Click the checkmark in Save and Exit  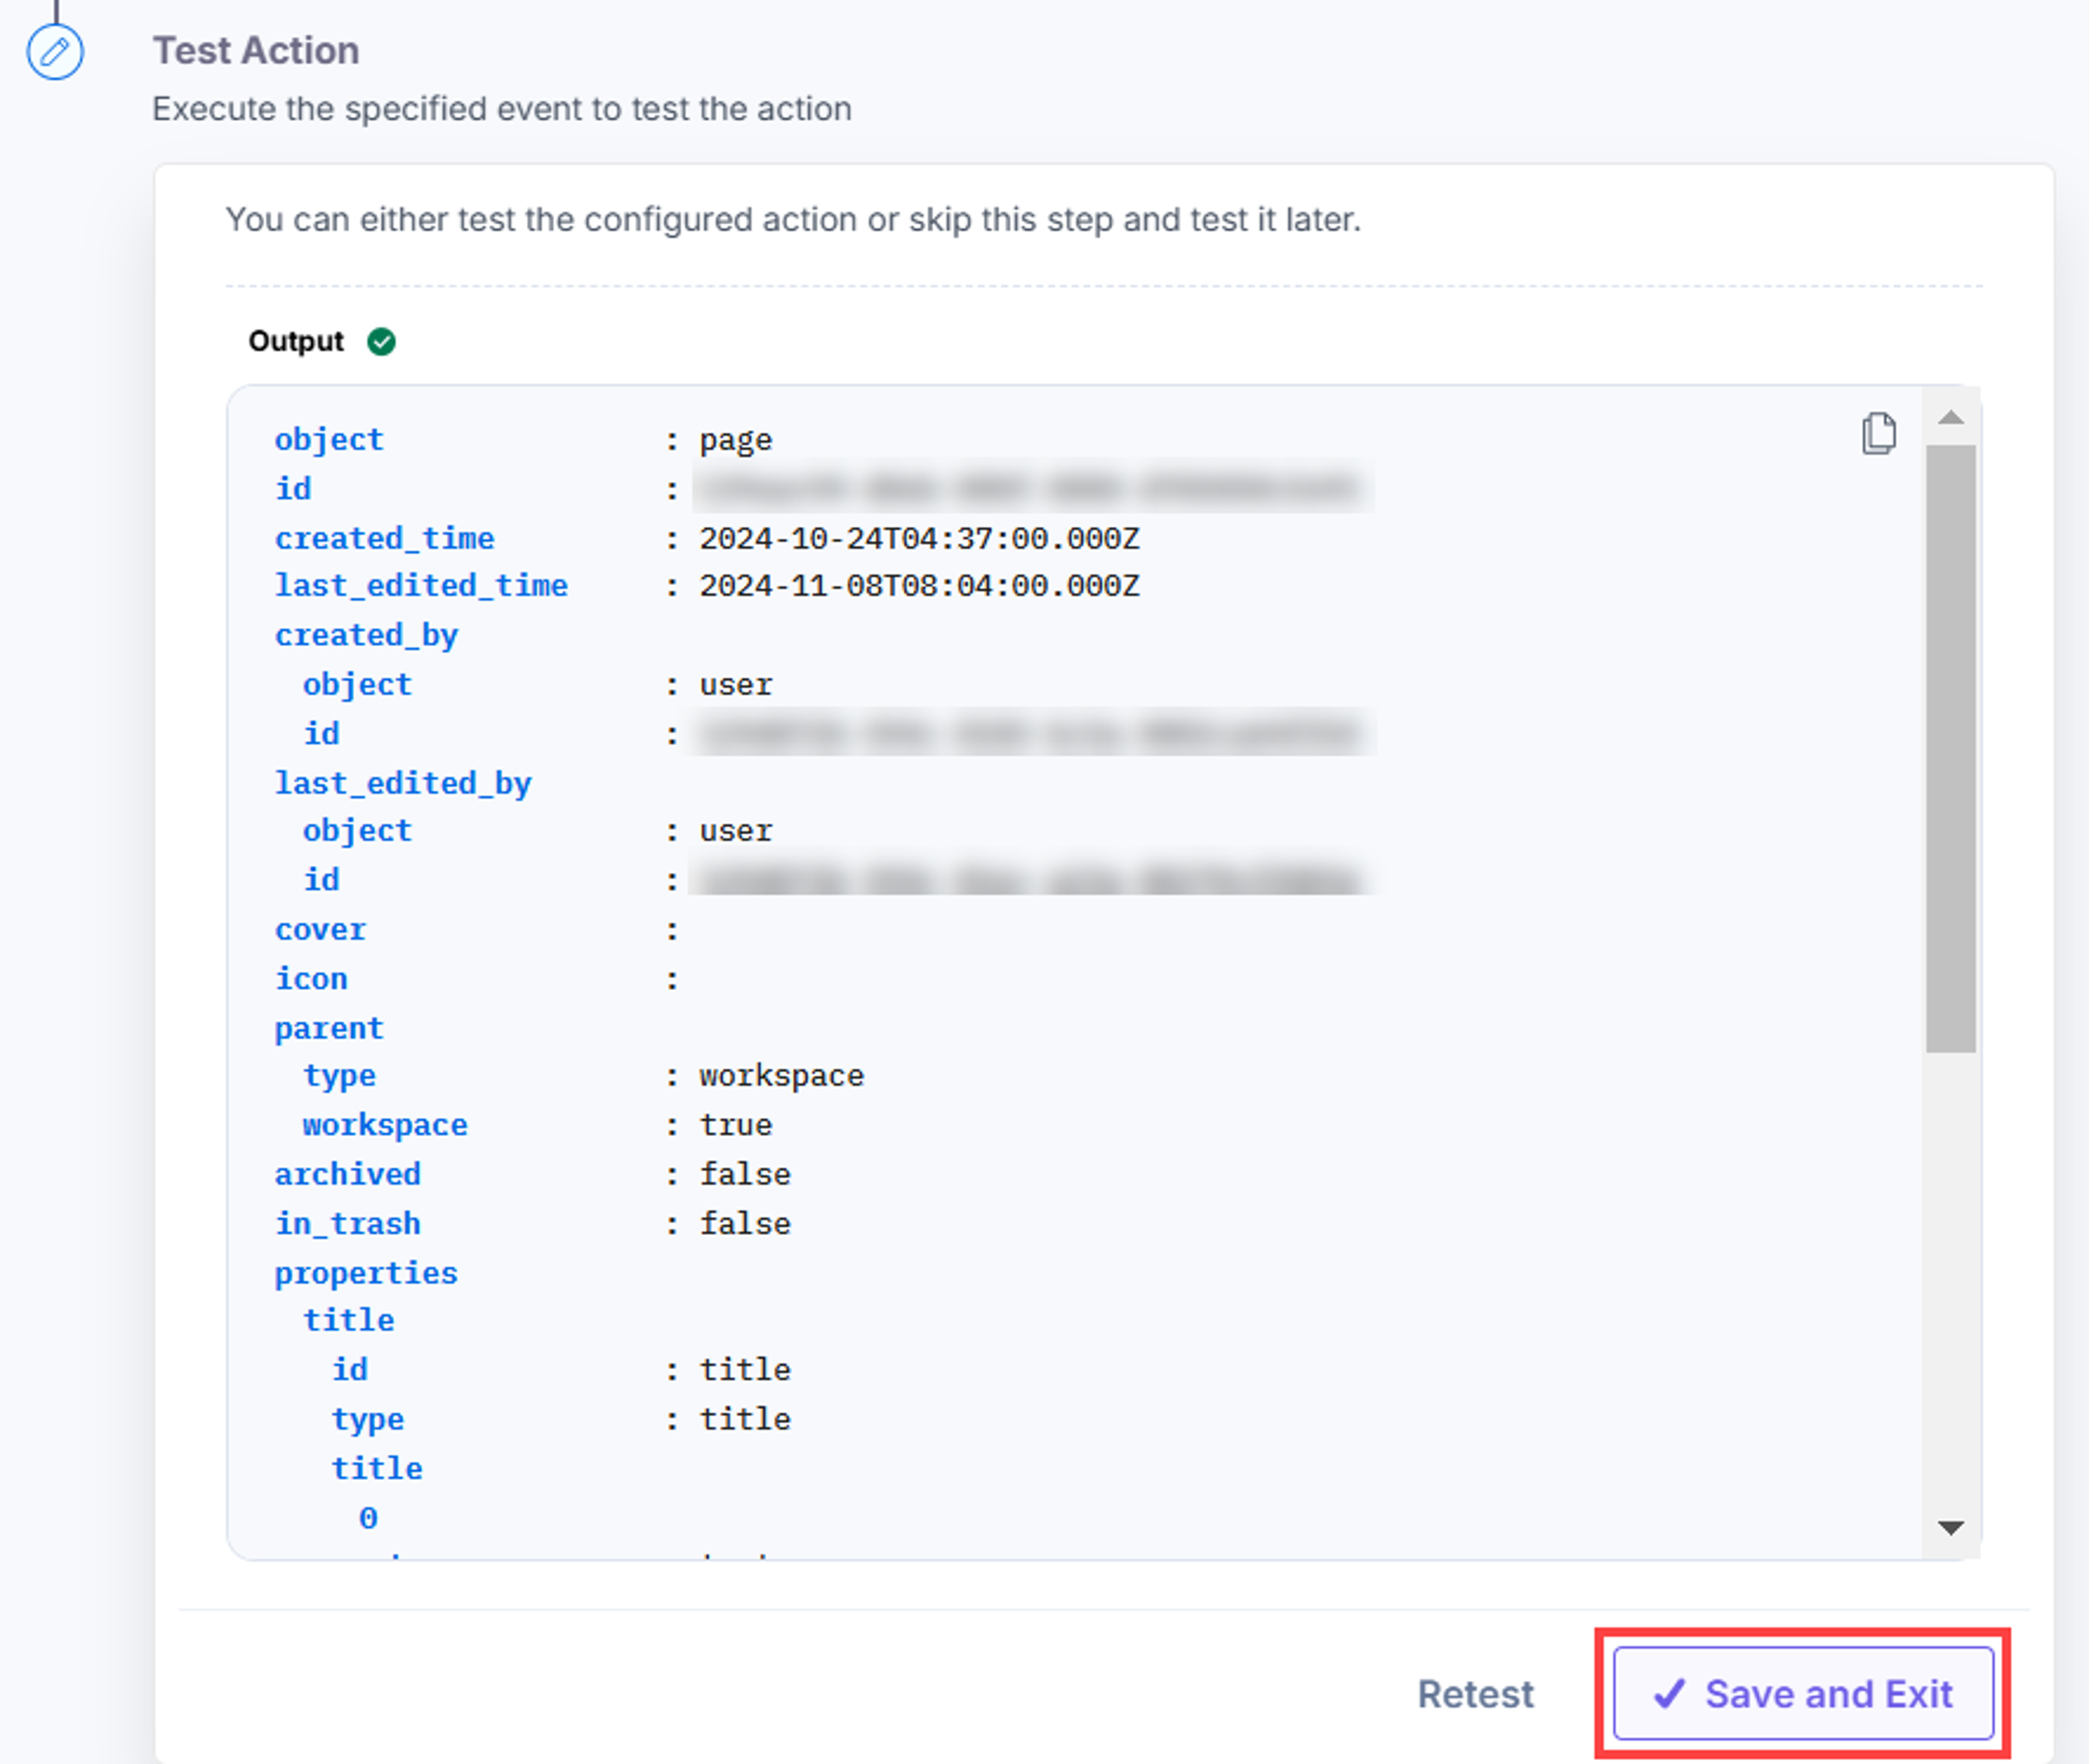click(1669, 1694)
